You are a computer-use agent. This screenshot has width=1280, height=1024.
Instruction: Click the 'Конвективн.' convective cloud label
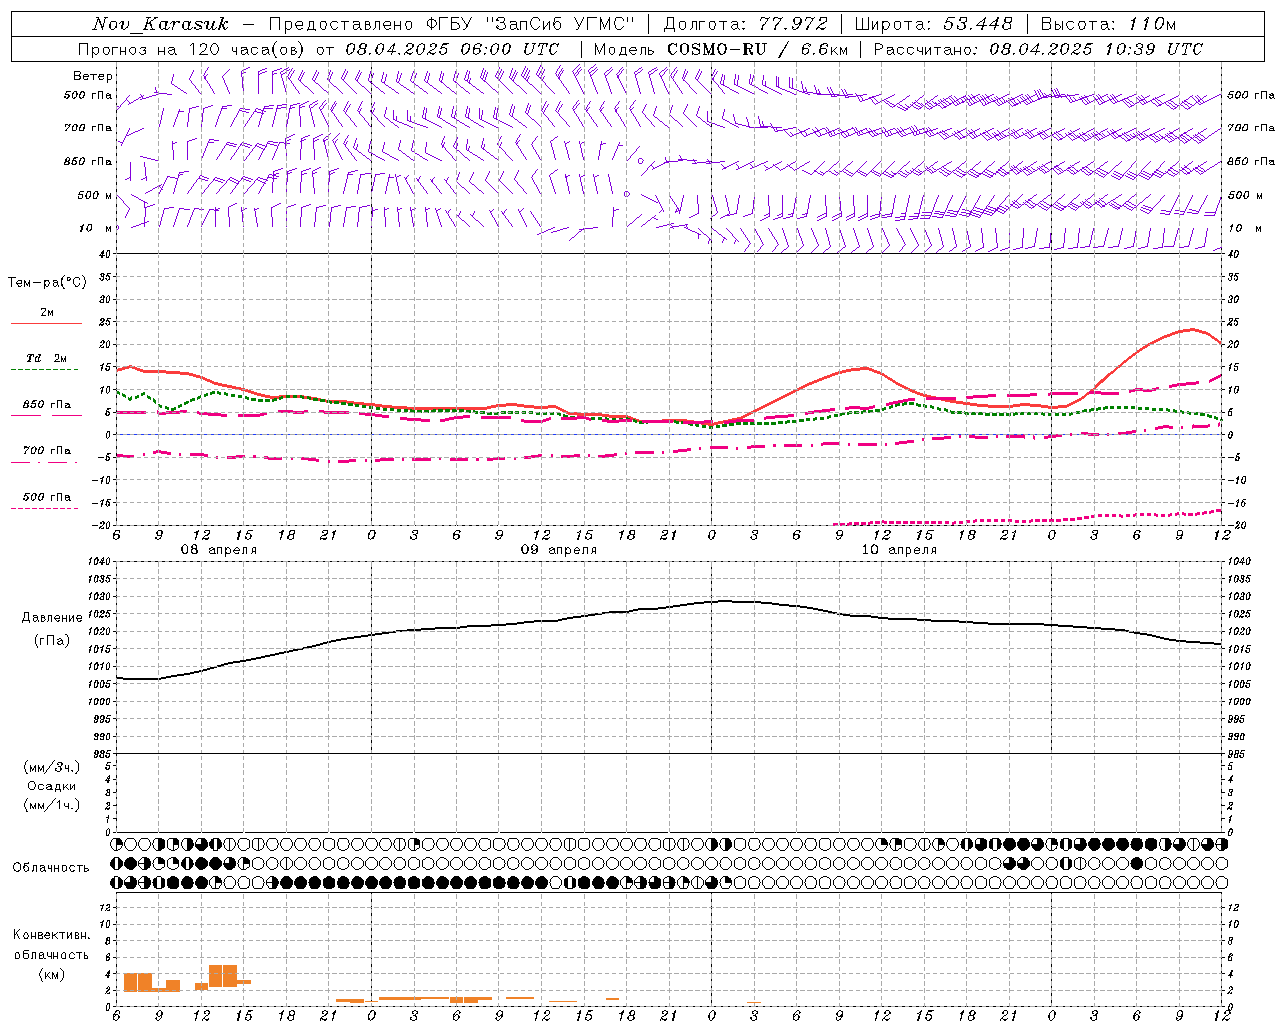point(52,935)
